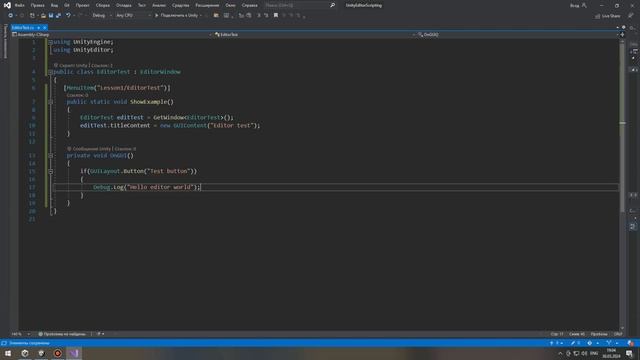
Task: Click the account sign-in icon
Action: pos(584,5)
